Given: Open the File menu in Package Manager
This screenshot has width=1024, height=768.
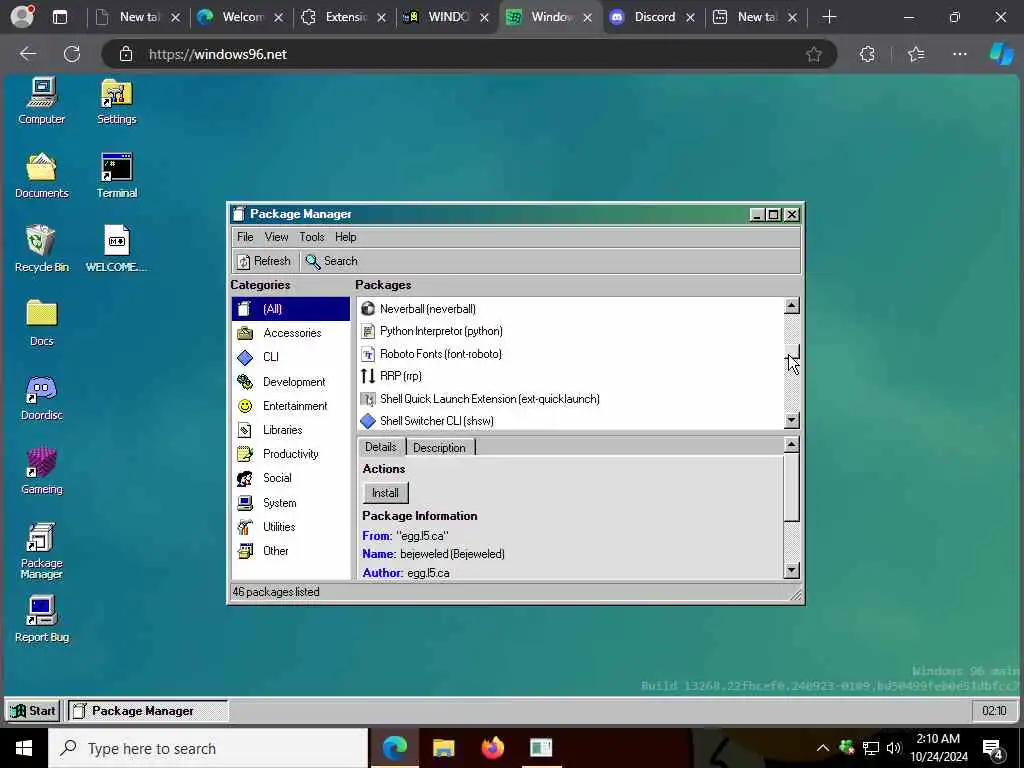Looking at the screenshot, I should click(245, 237).
